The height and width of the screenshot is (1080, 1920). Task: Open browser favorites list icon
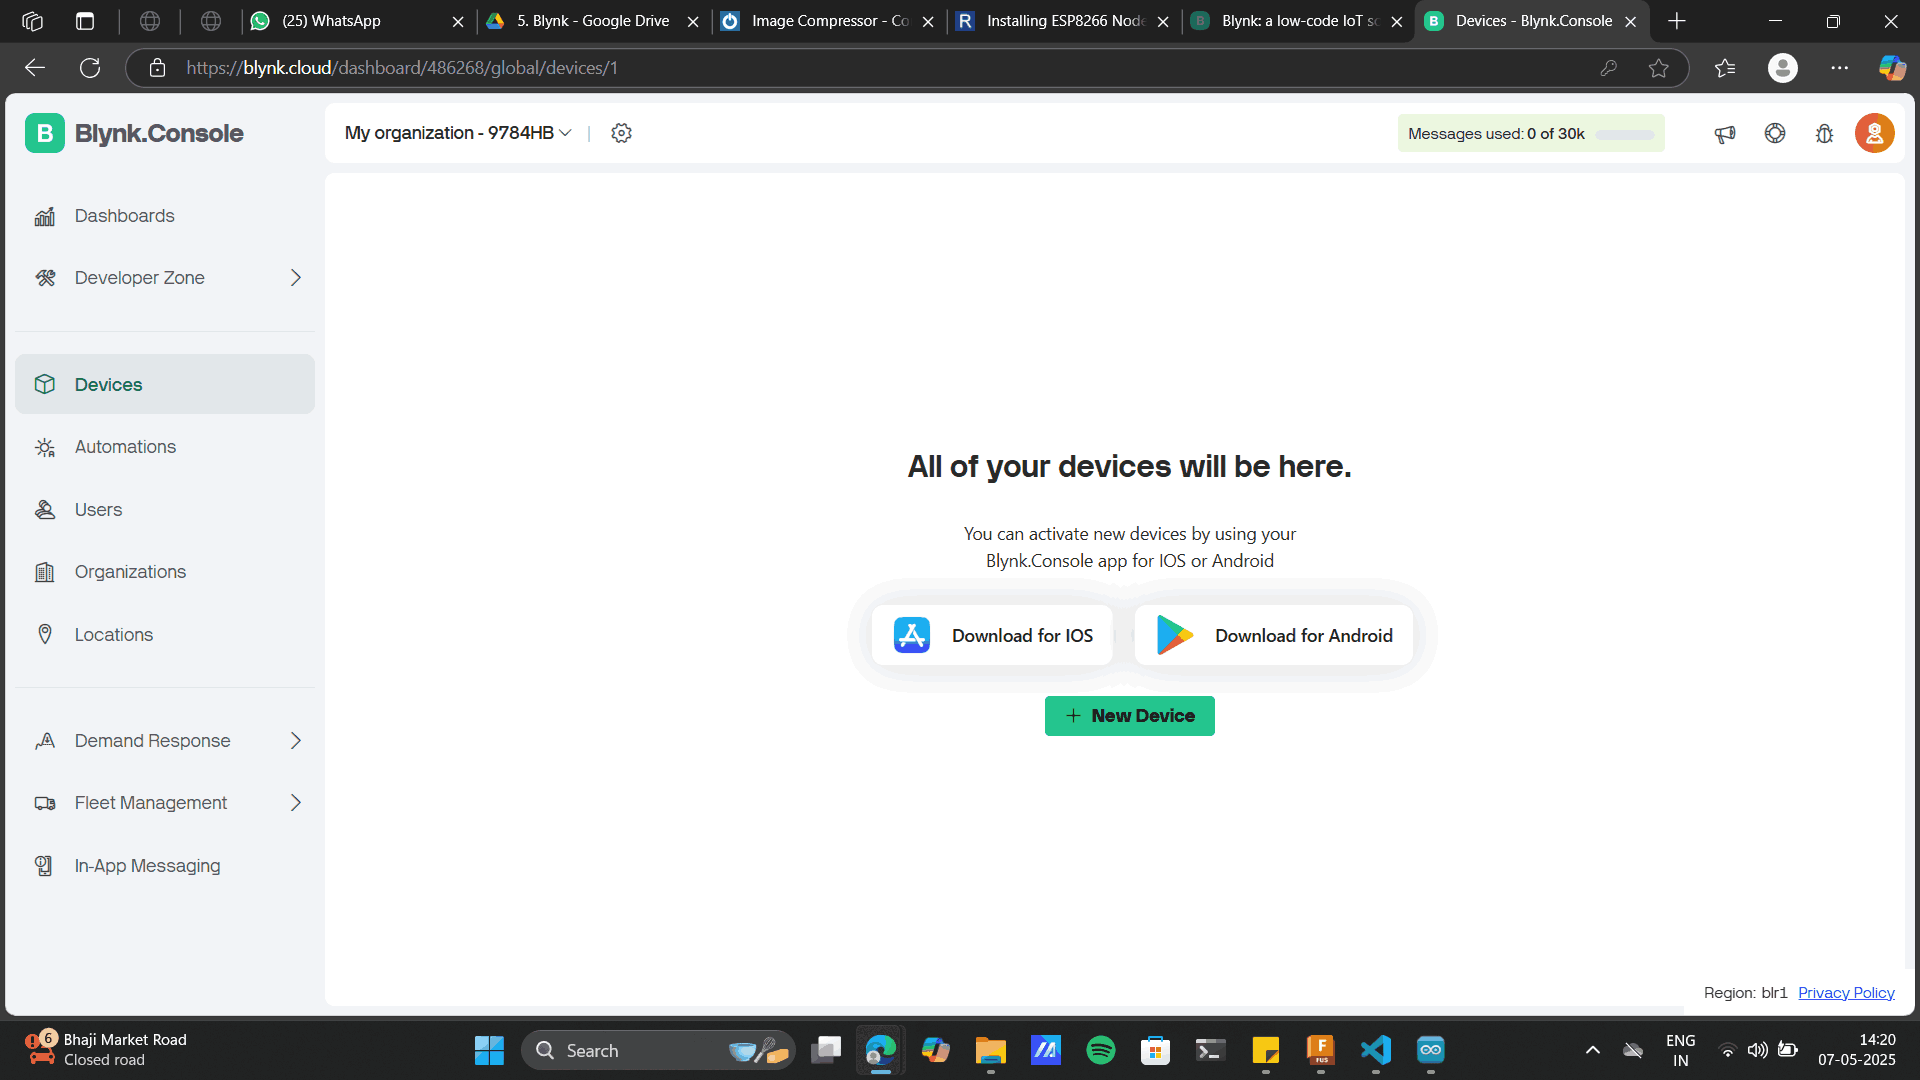[1725, 68]
